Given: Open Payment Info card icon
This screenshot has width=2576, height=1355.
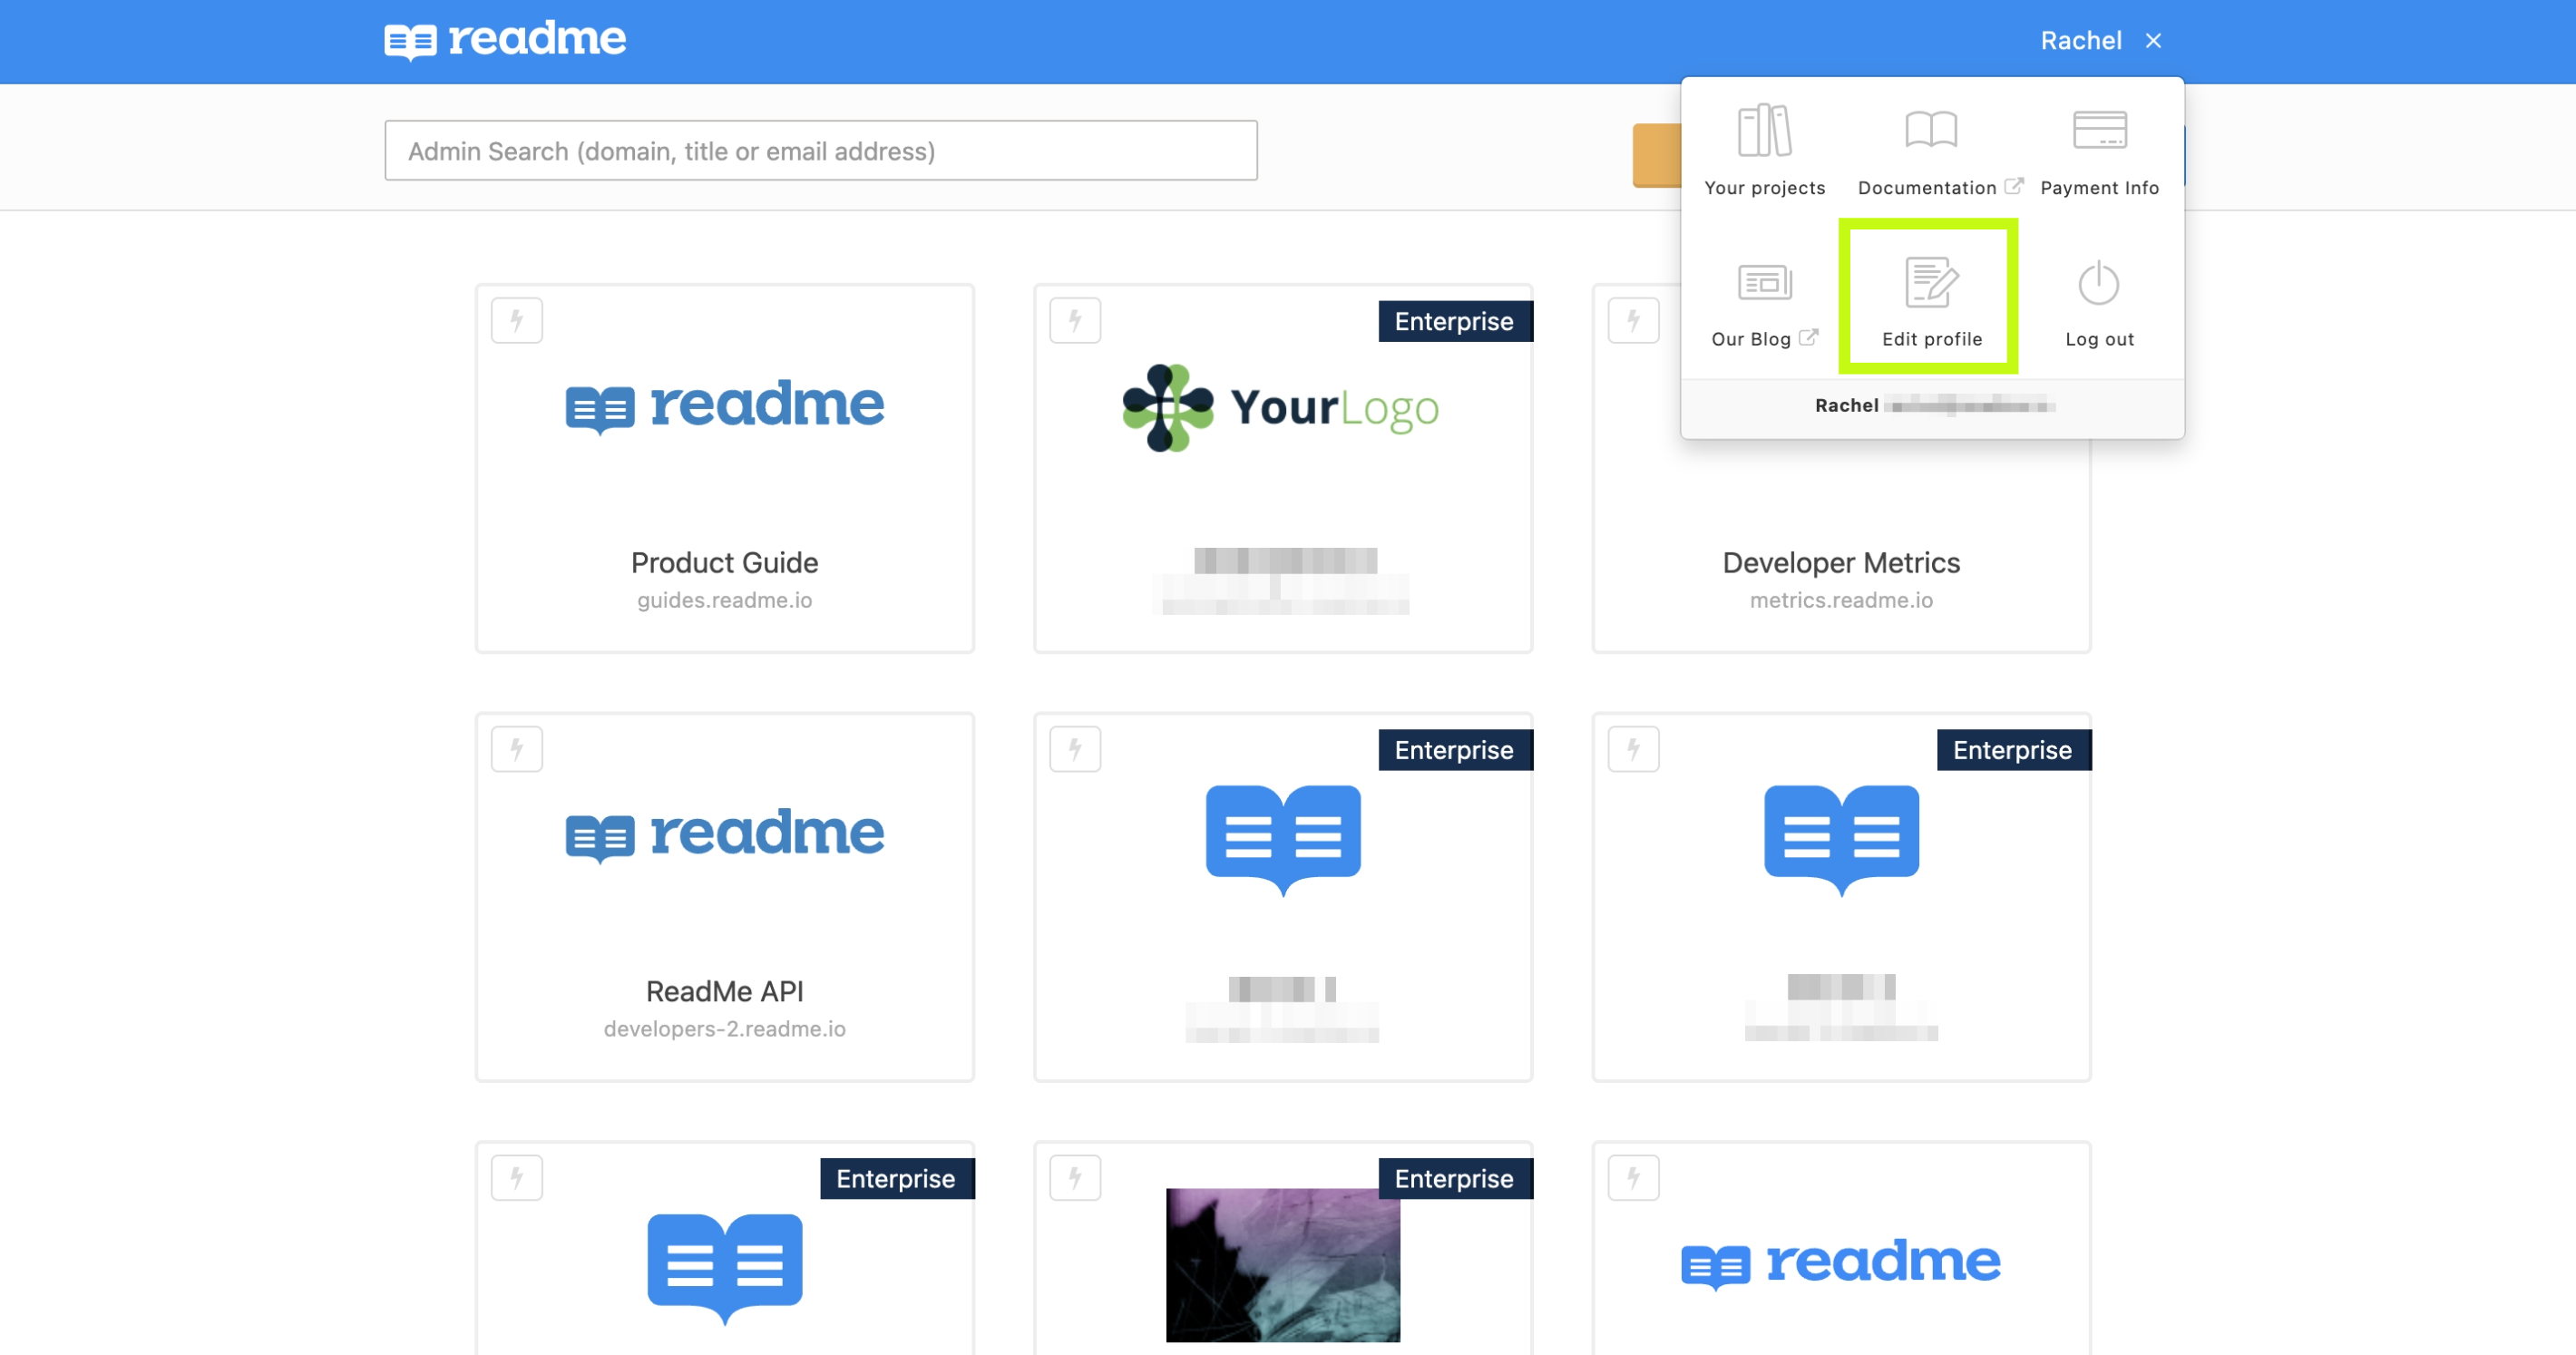Looking at the screenshot, I should point(2099,130).
